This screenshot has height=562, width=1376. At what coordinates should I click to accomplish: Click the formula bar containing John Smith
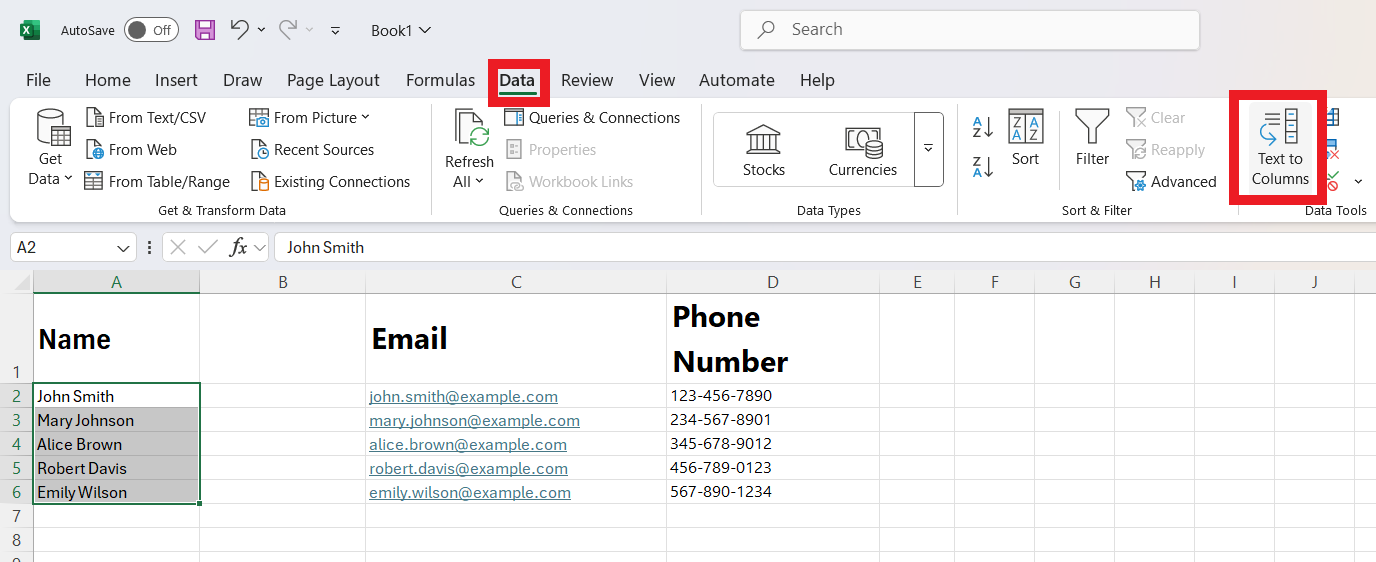coord(824,247)
